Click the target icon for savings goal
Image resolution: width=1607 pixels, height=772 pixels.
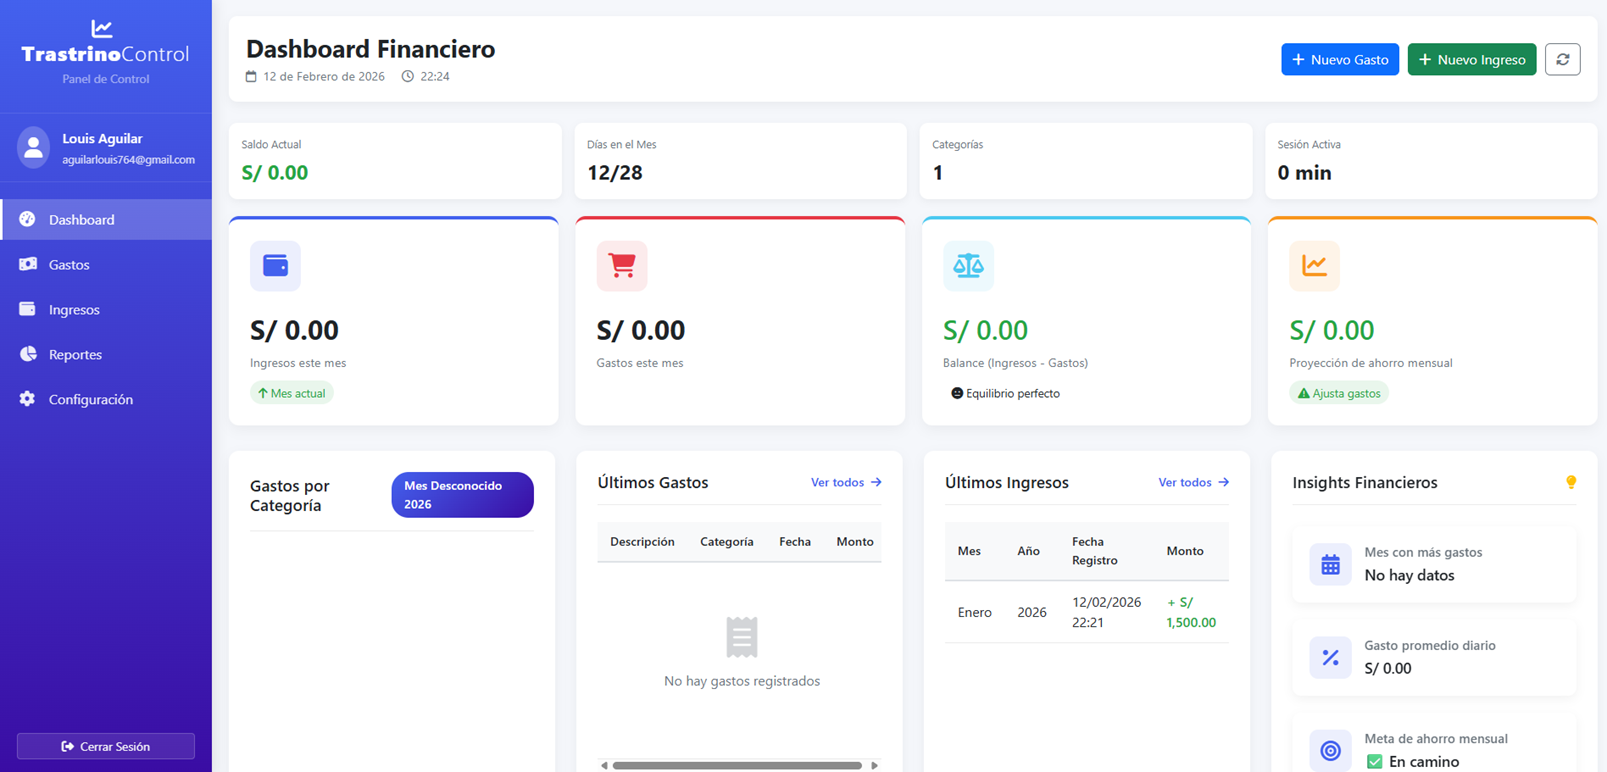[x=1330, y=750]
